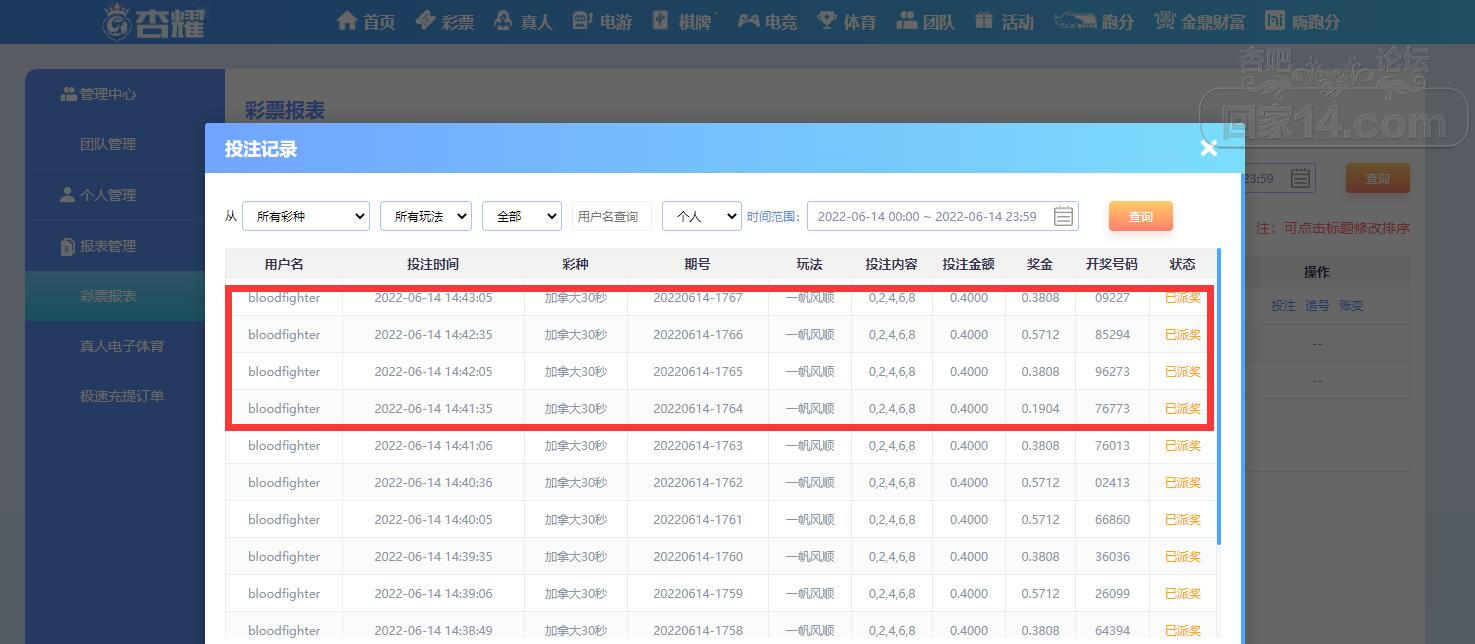Click draw number 36036
This screenshot has width=1475, height=644.
(x=1112, y=557)
